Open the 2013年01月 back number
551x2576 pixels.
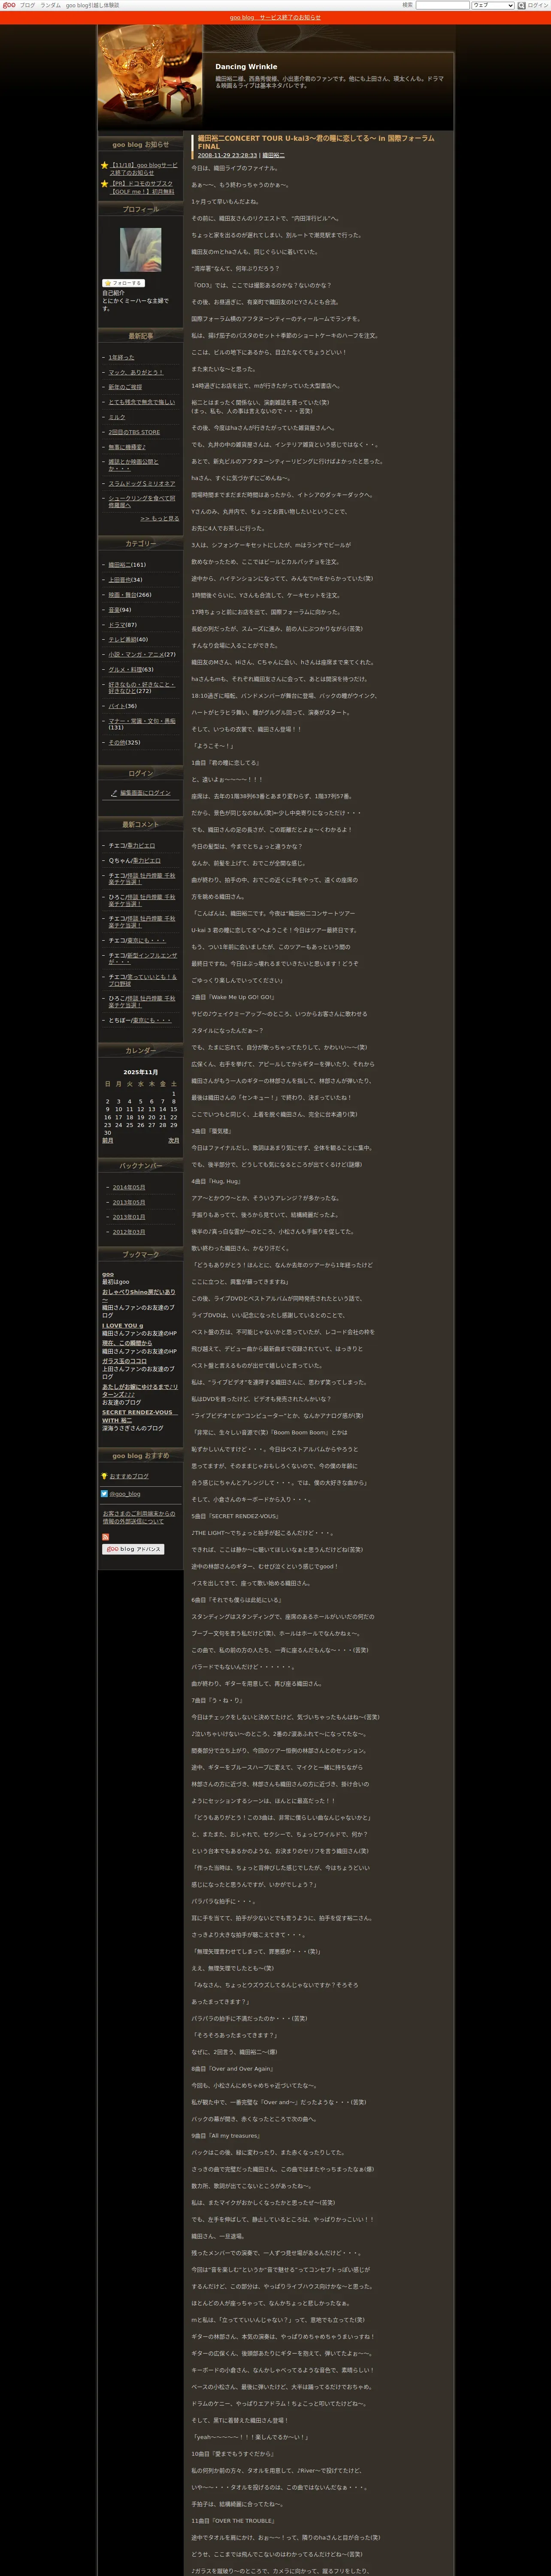click(129, 1217)
